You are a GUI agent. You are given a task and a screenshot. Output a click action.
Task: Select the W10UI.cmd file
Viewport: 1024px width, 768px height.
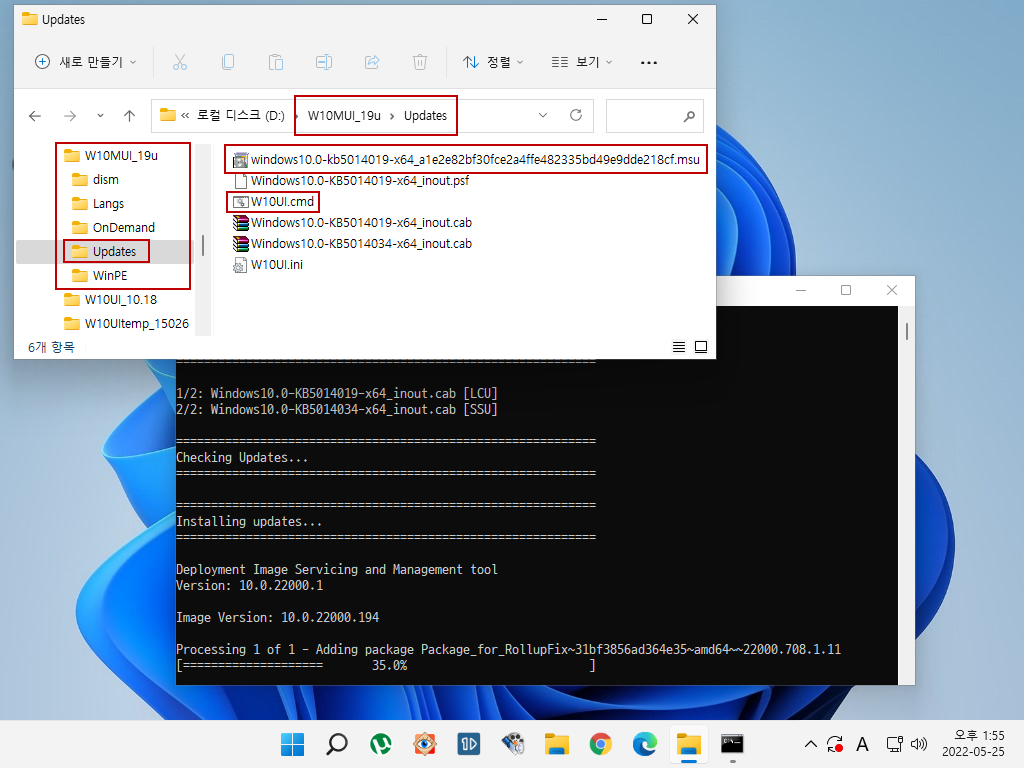274,202
